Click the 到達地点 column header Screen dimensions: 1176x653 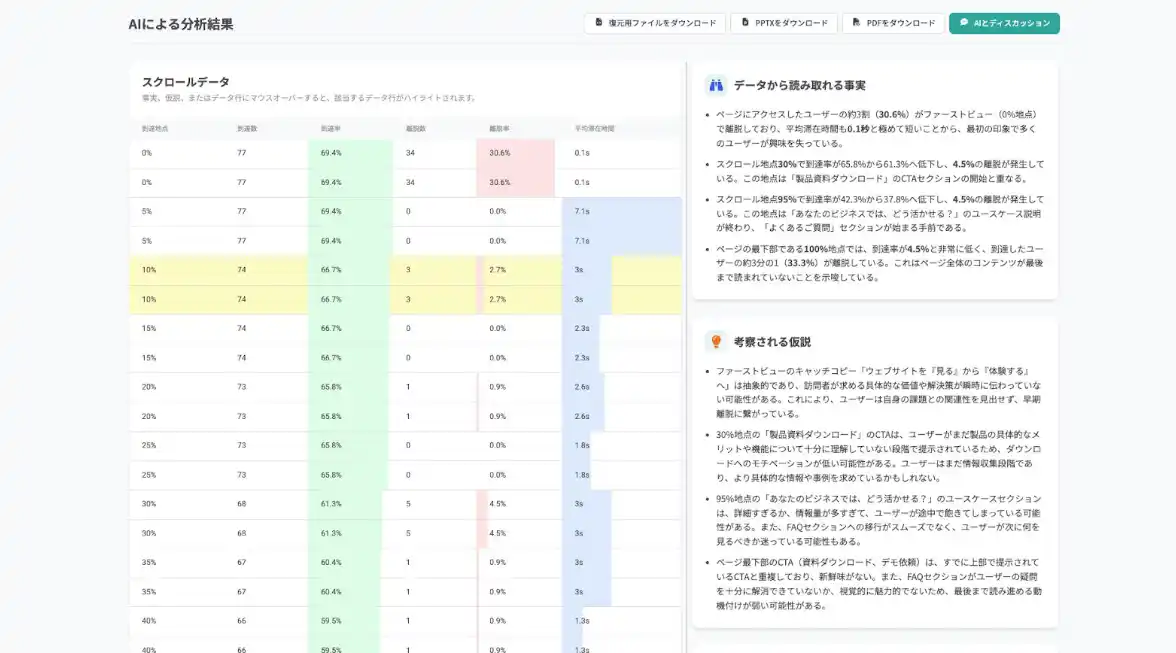(x=154, y=129)
